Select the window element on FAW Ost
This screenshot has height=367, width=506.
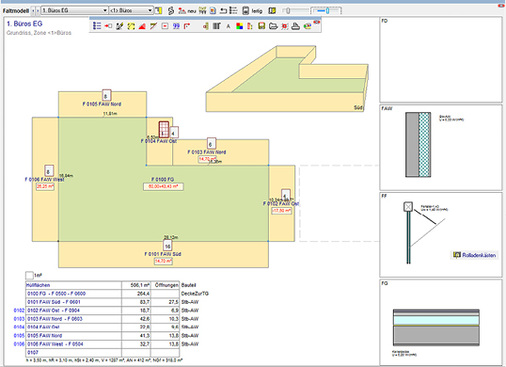tap(164, 129)
